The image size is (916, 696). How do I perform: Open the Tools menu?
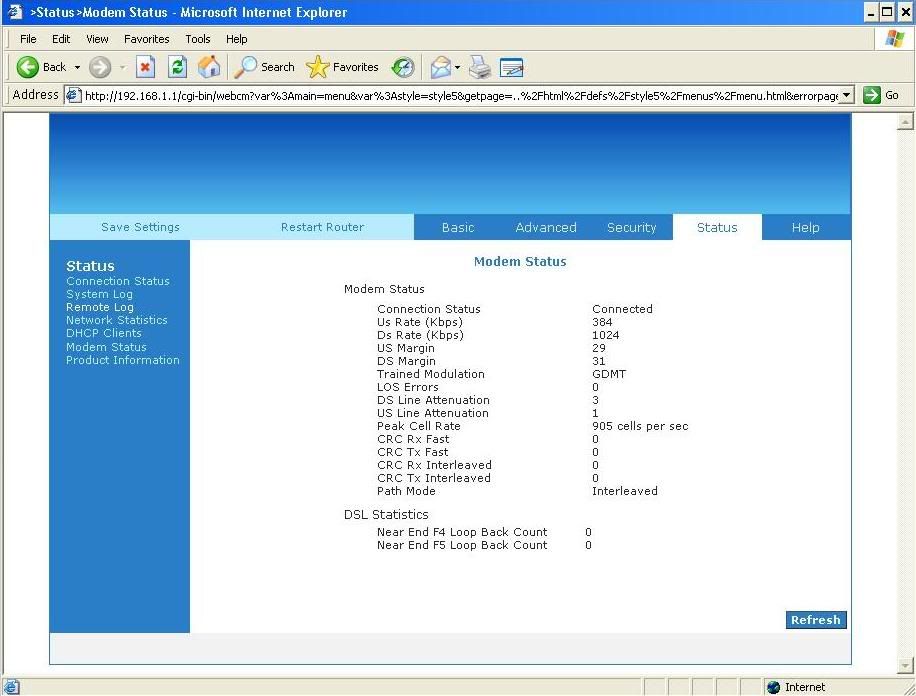pyautogui.click(x=198, y=39)
